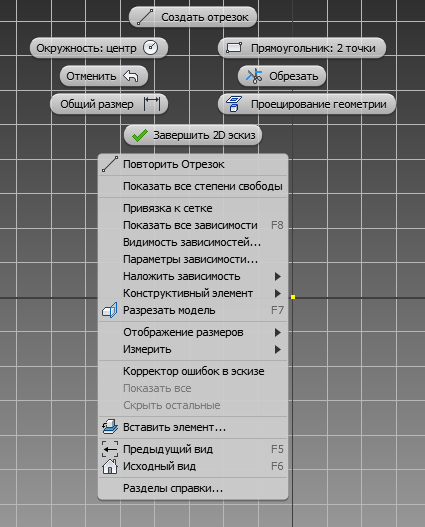Click the scissors icon in Обрезать
Image resolution: width=425 pixels, height=527 pixels.
click(x=254, y=76)
